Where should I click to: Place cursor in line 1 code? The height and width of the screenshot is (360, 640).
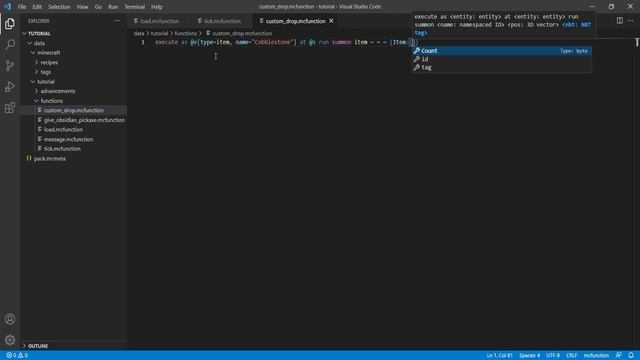point(286,42)
